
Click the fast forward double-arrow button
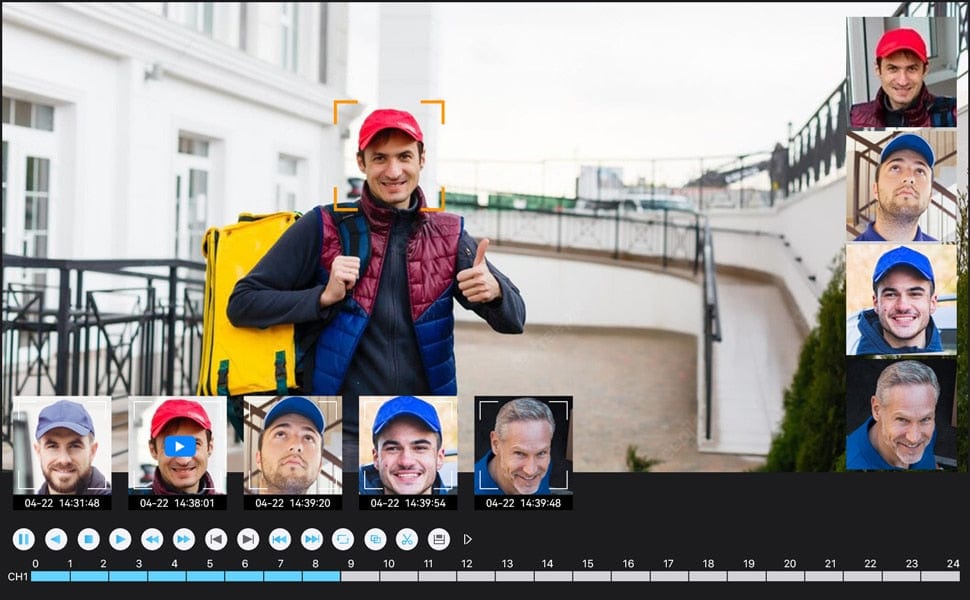coord(184,539)
